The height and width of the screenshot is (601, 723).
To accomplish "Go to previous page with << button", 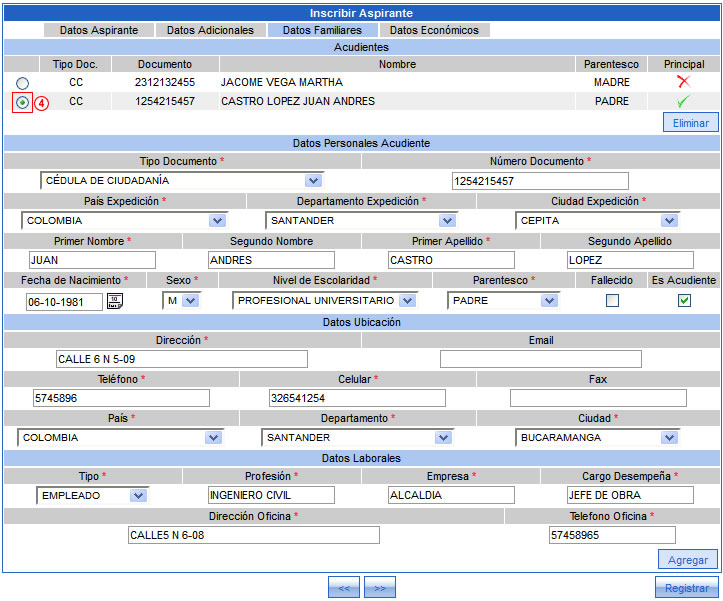I will pyautogui.click(x=344, y=588).
